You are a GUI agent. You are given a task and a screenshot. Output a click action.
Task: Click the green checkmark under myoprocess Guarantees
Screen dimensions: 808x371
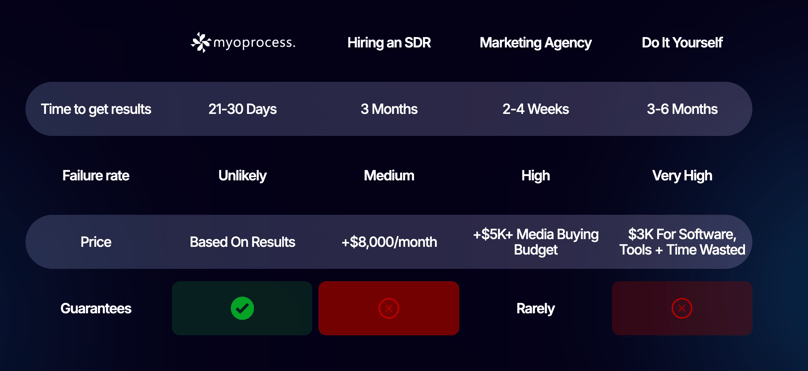[x=242, y=308]
